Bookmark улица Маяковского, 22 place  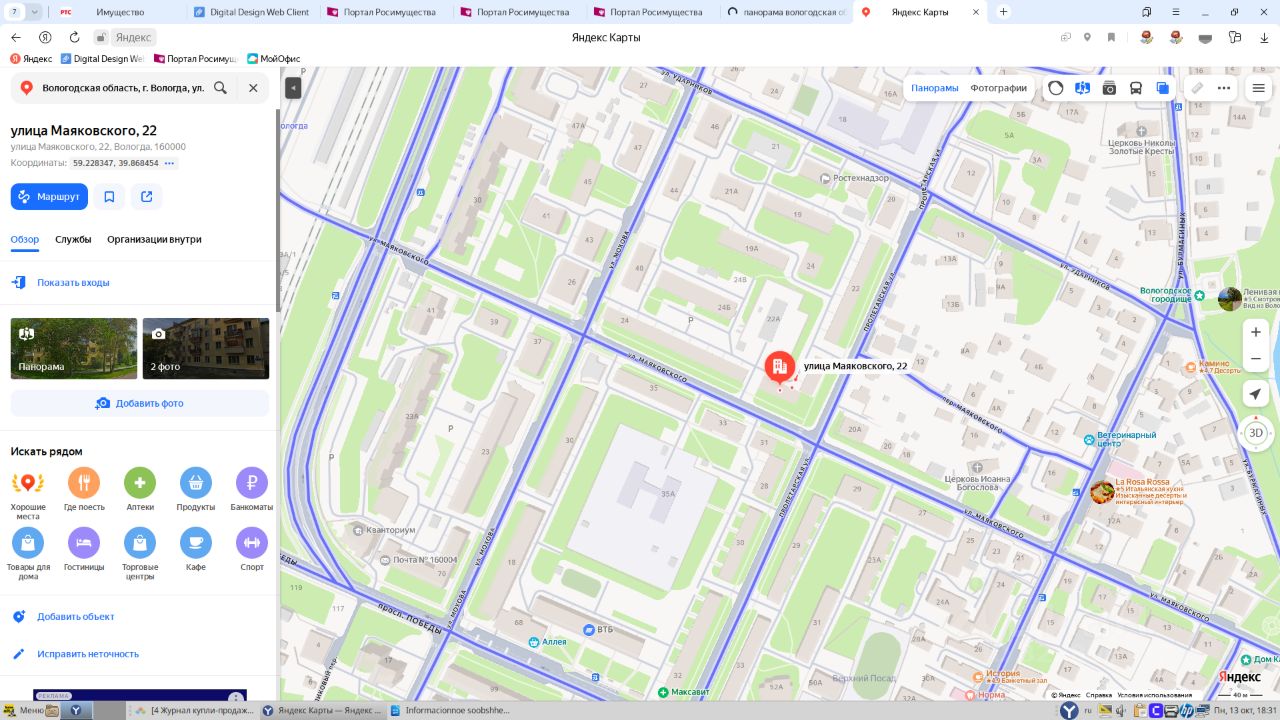tap(109, 197)
